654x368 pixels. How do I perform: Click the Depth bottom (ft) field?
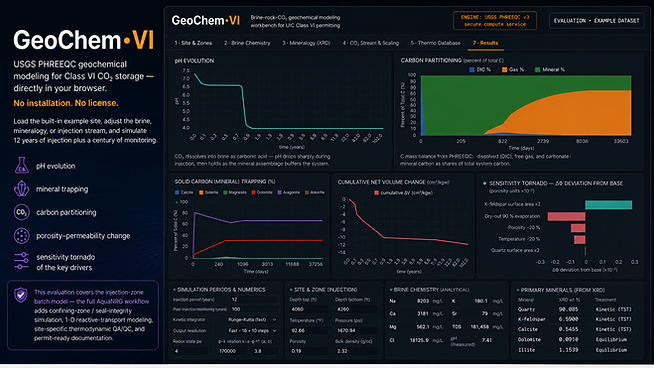tap(356, 309)
